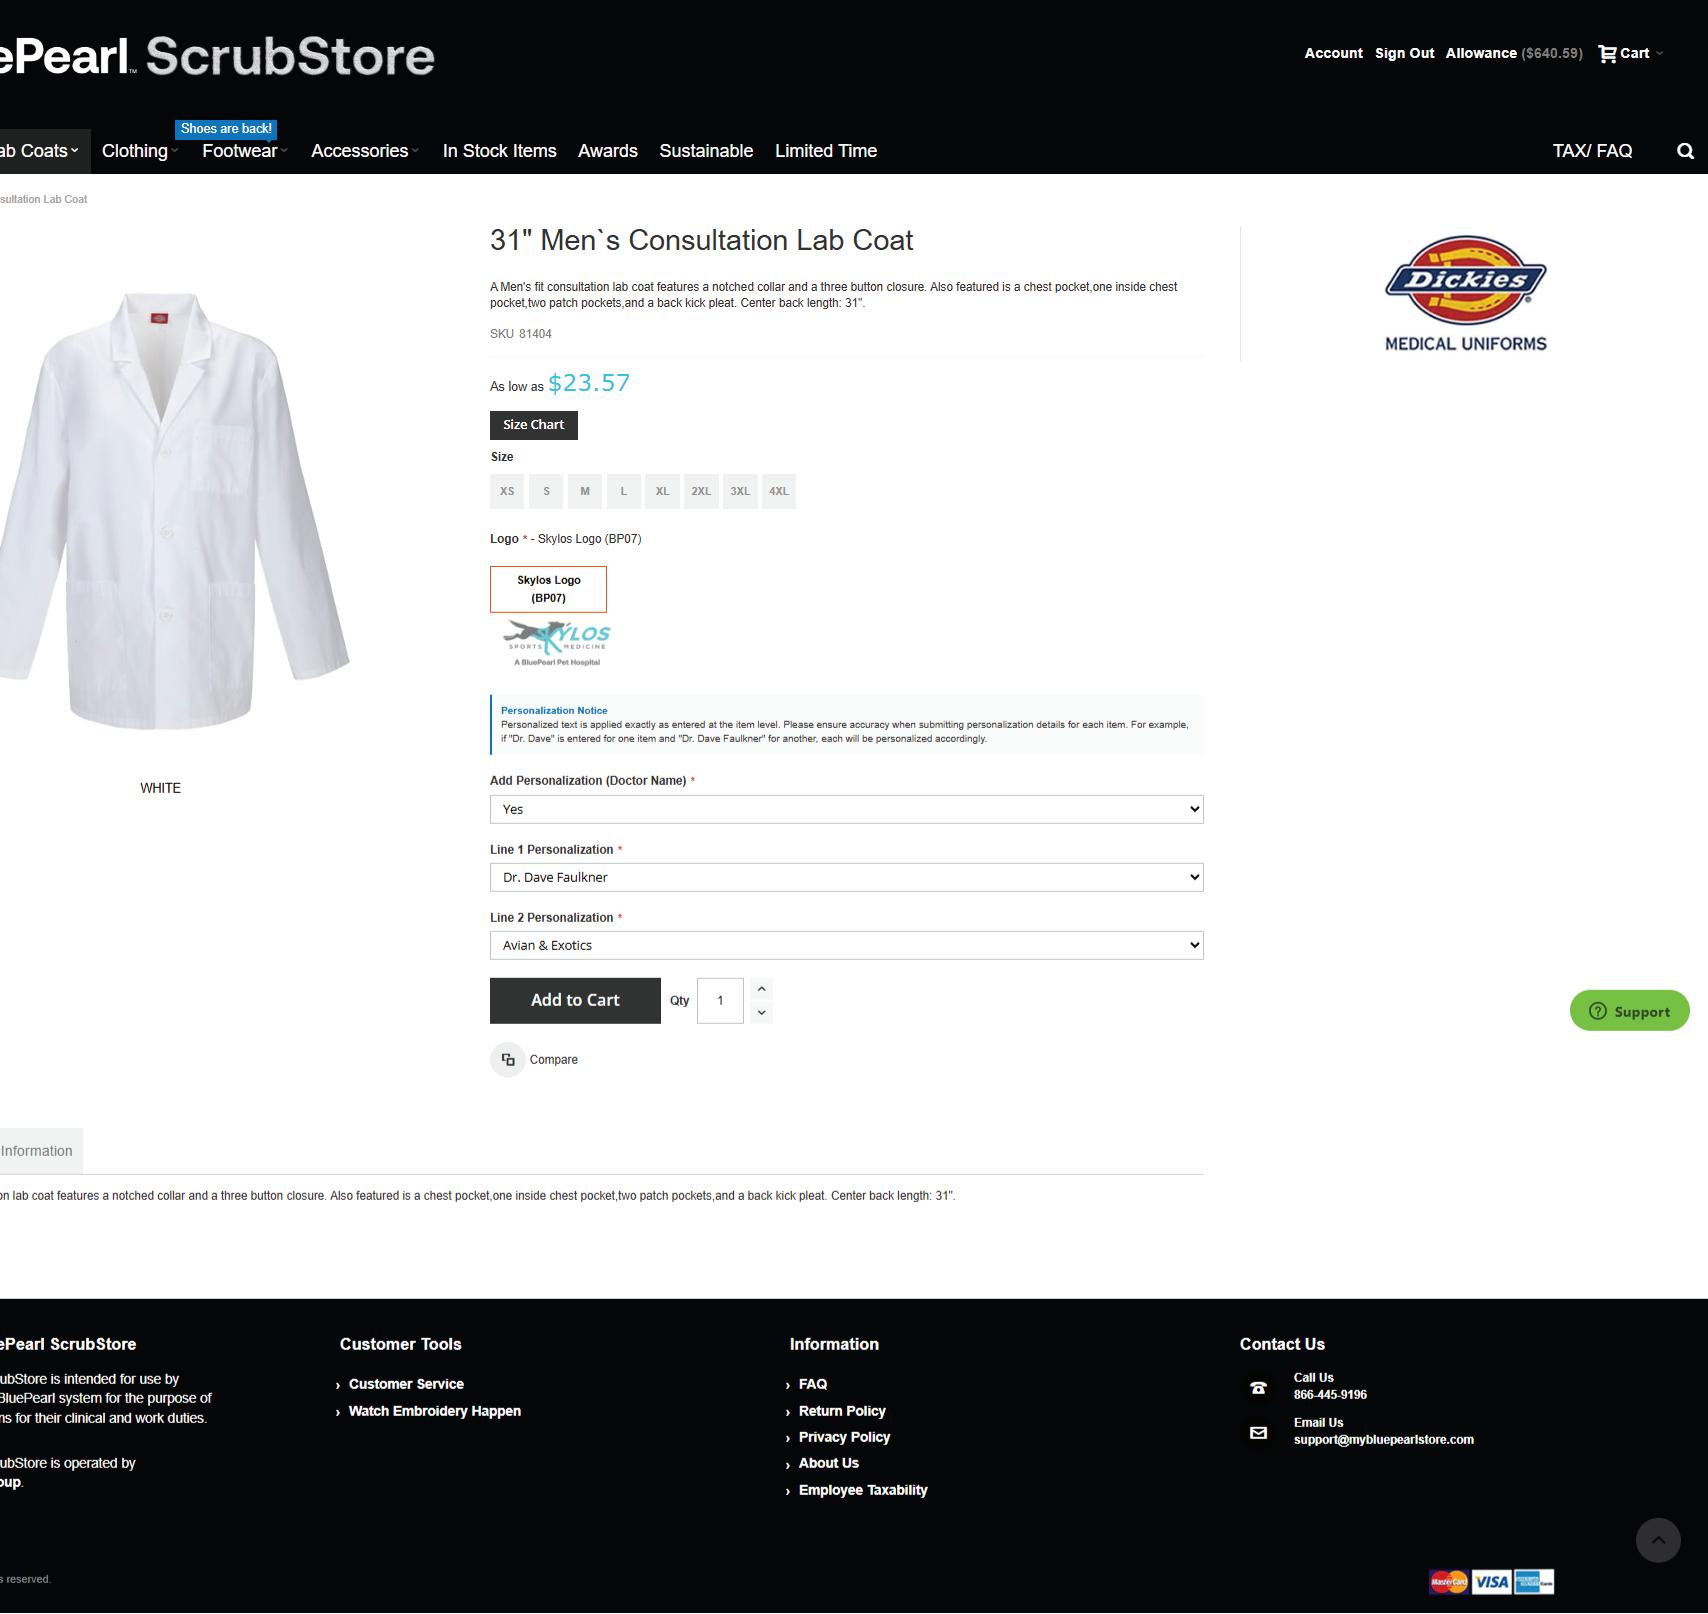This screenshot has height=1614, width=1708.
Task: Click the Dickies Medical Uniforms logo
Action: [1465, 294]
